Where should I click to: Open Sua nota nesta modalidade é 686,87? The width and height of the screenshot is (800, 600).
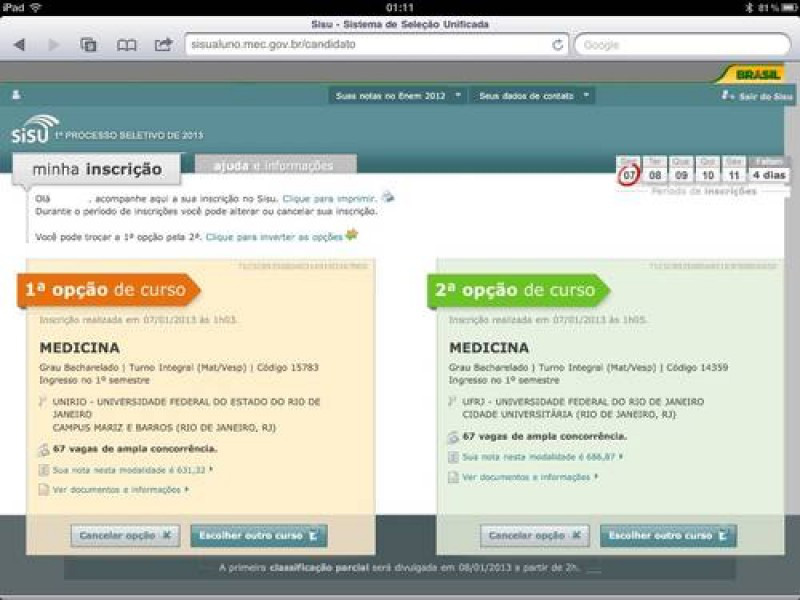pyautogui.click(x=542, y=457)
